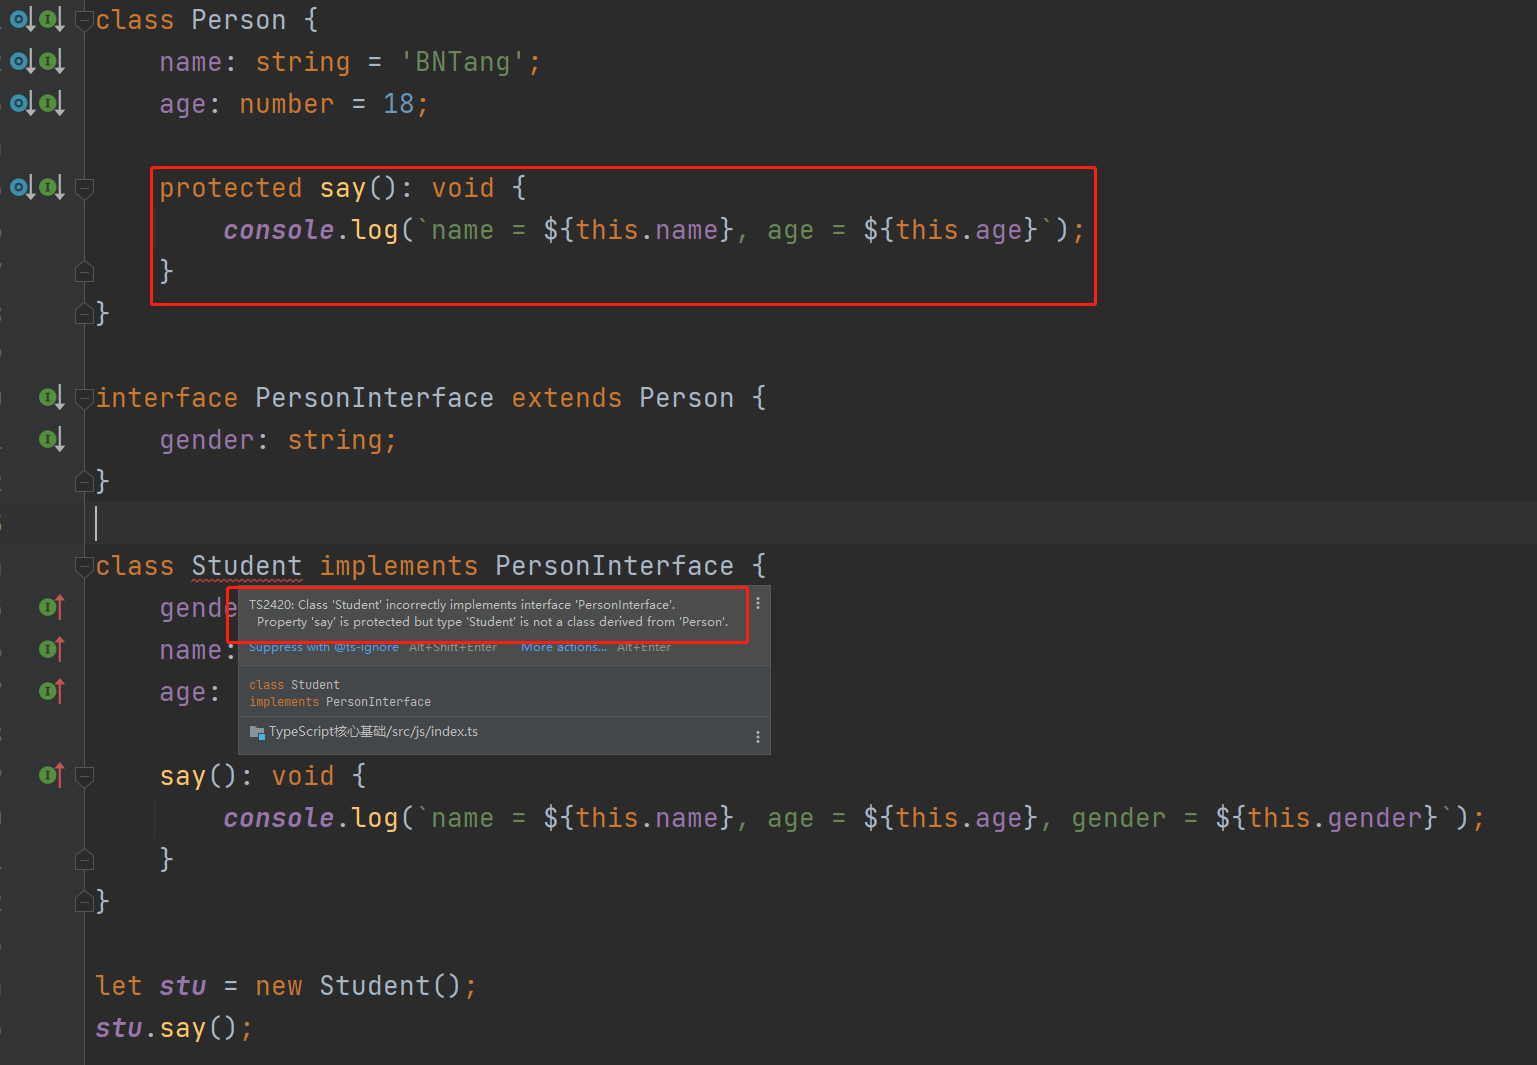Click green implemented marker on class Person line
The height and width of the screenshot is (1065, 1537).
tap(52, 19)
